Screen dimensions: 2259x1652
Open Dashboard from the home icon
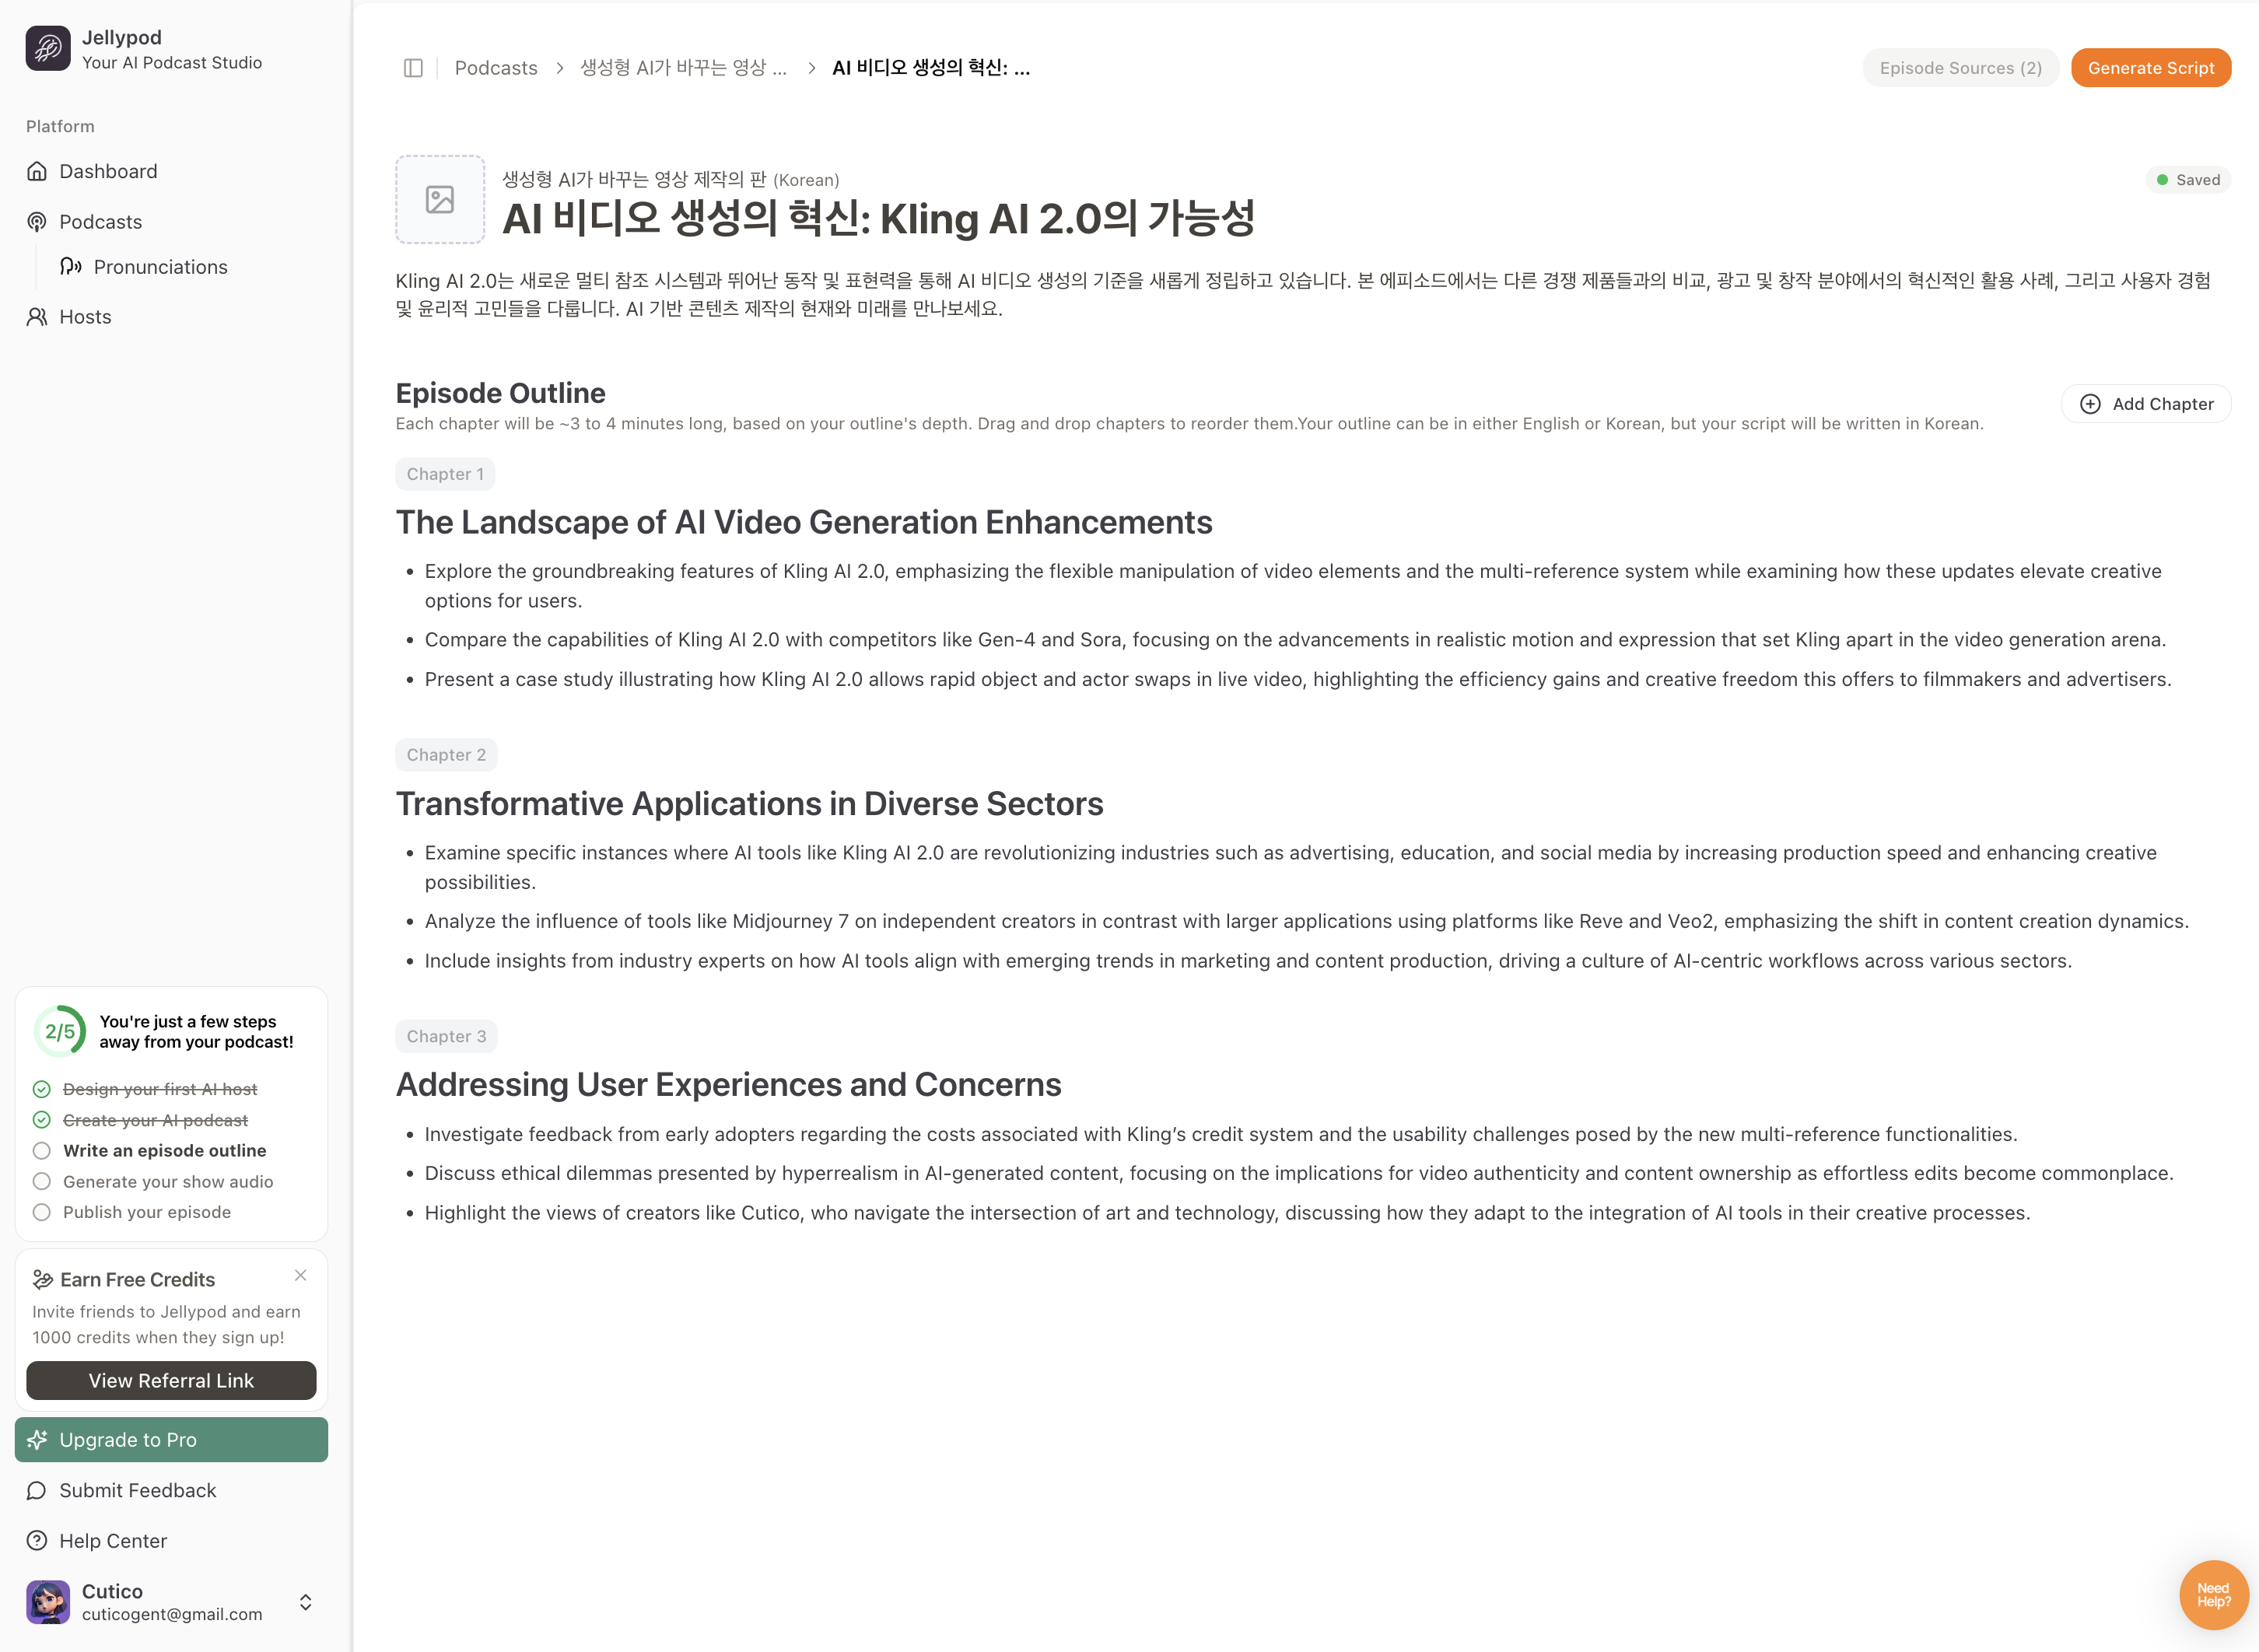37,171
